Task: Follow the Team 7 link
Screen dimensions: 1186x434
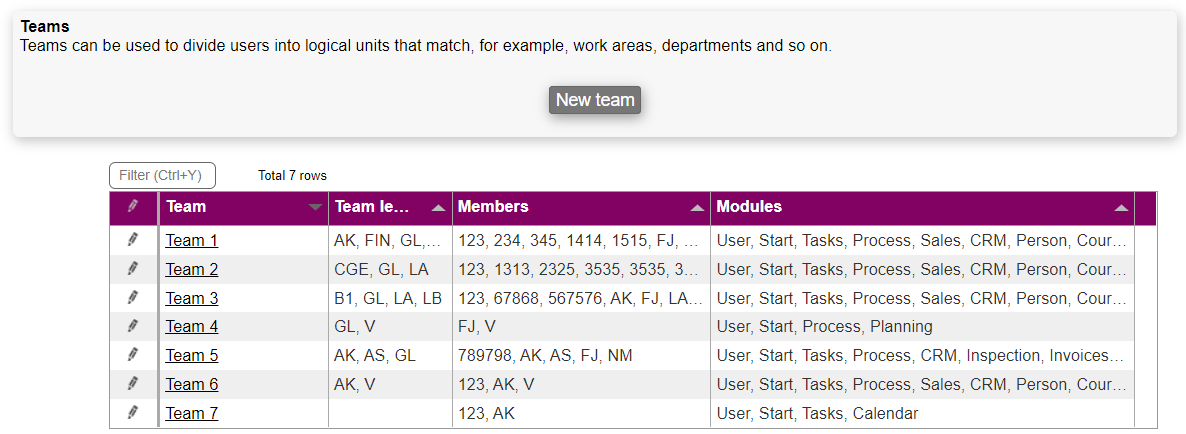Action: (x=192, y=414)
